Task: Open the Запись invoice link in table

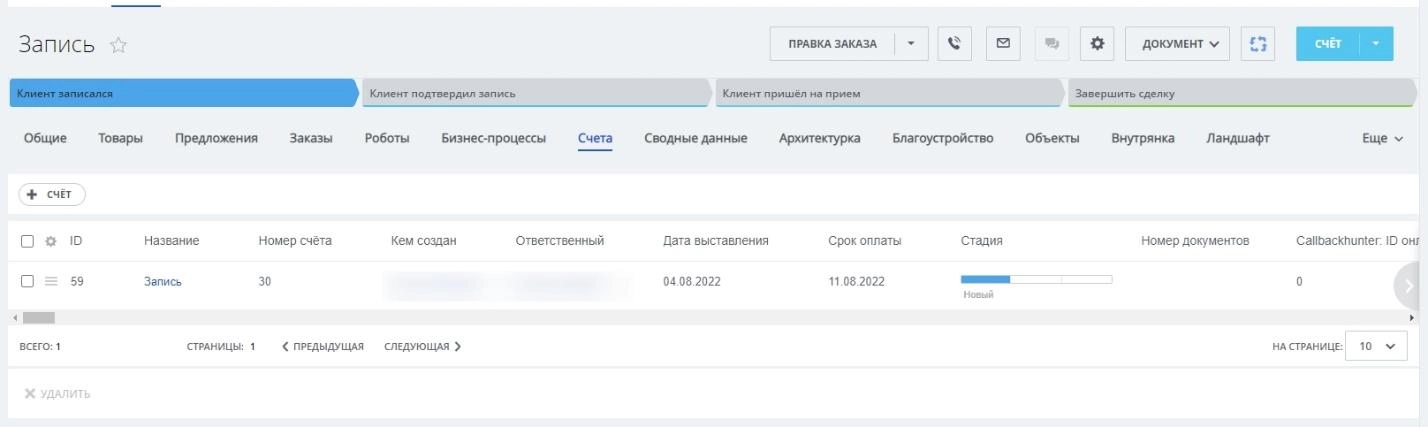Action: point(163,282)
